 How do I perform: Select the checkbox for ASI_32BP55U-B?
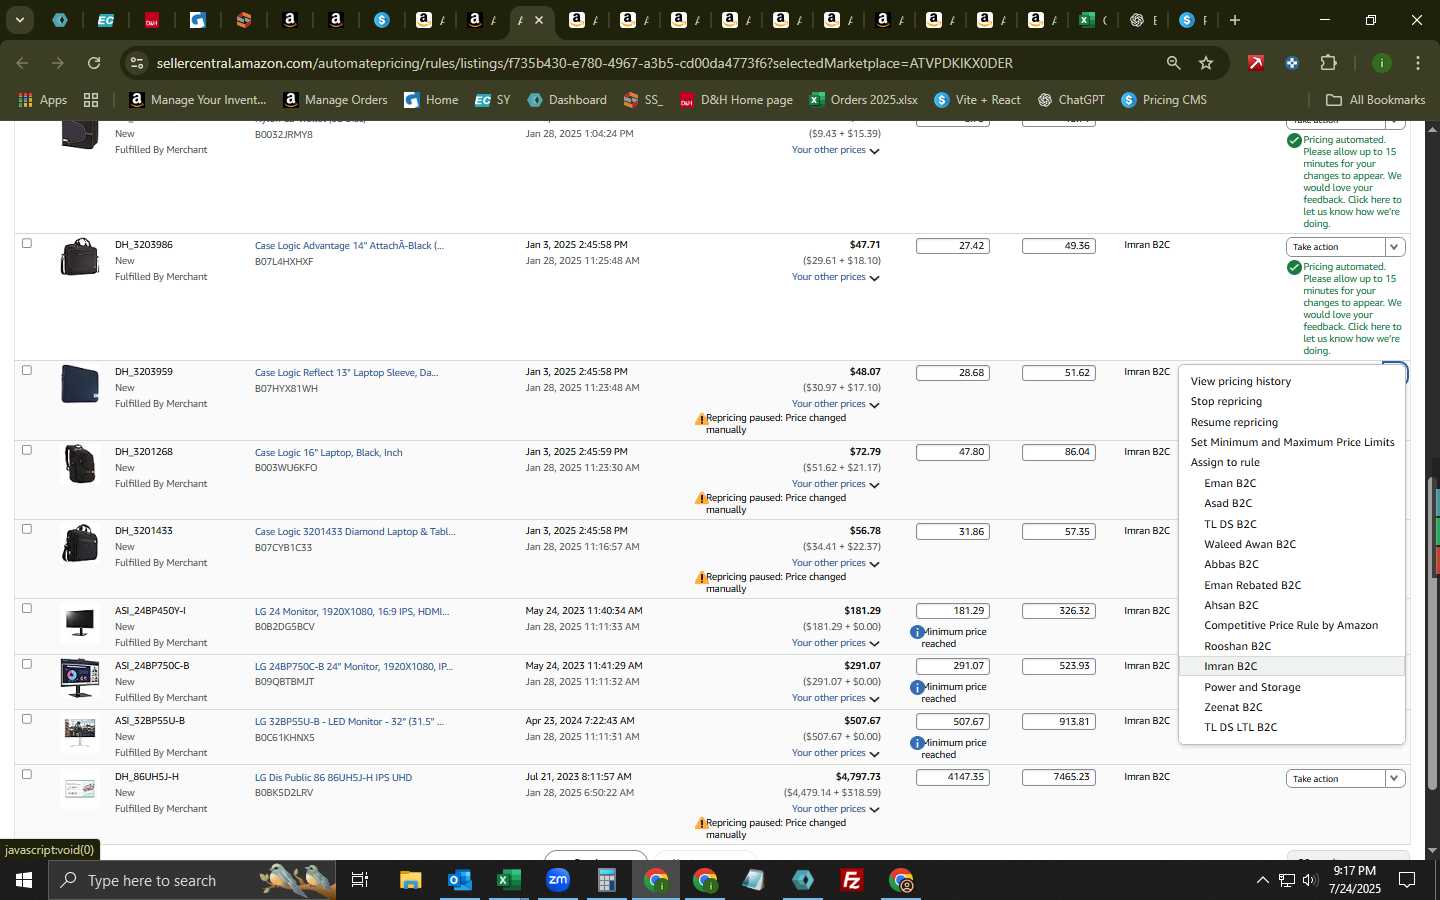click(x=27, y=719)
